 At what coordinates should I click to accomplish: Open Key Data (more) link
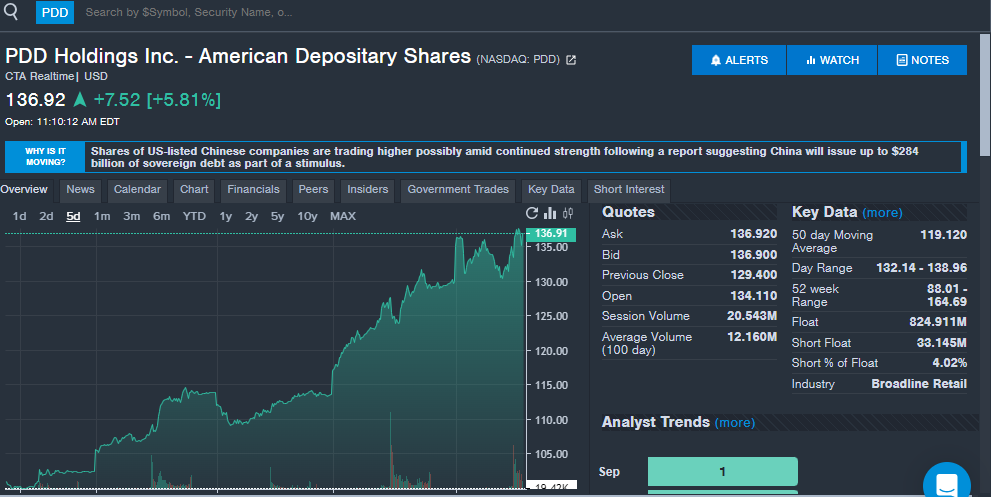pos(882,212)
